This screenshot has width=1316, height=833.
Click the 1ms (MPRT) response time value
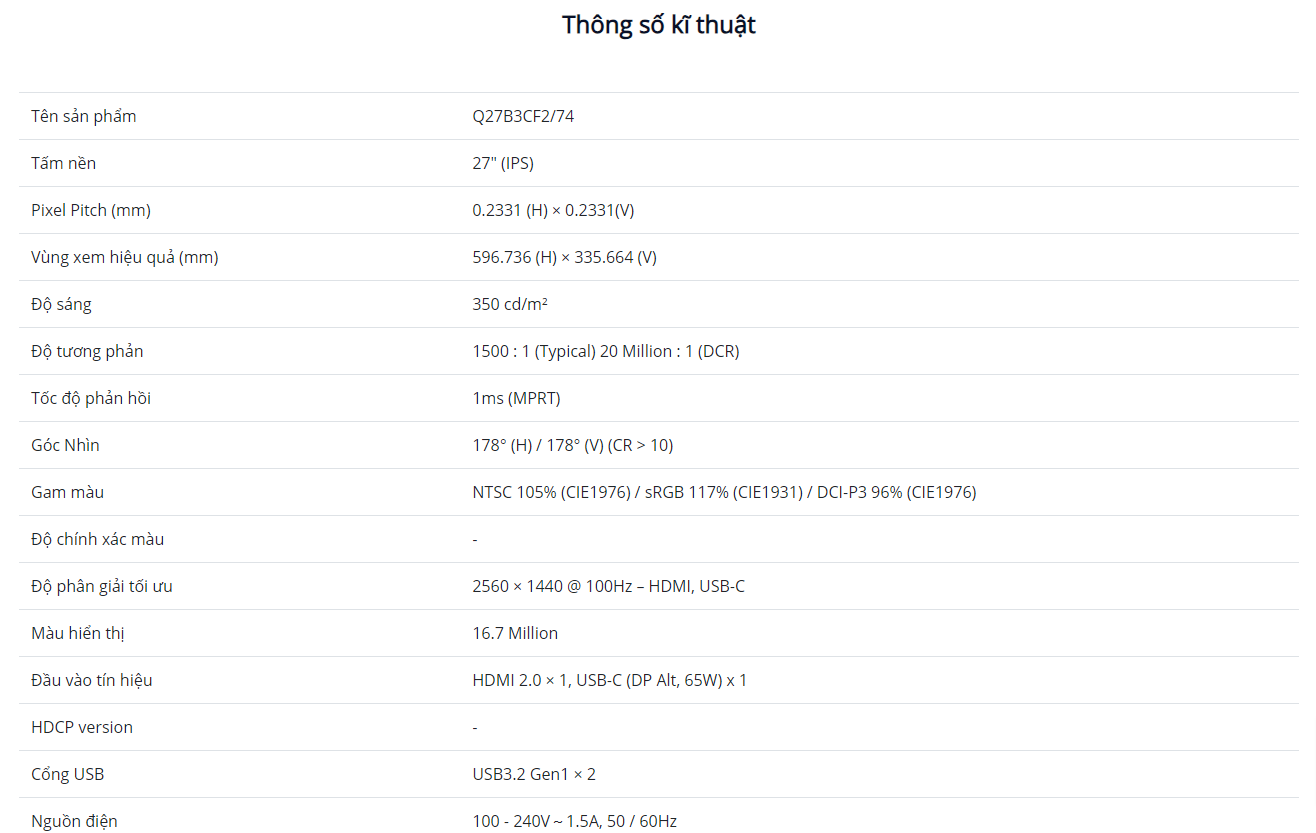pos(516,398)
